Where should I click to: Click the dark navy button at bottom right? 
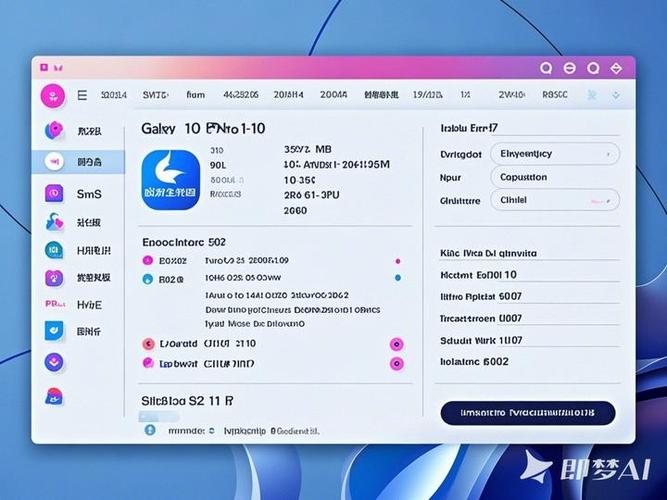point(528,413)
